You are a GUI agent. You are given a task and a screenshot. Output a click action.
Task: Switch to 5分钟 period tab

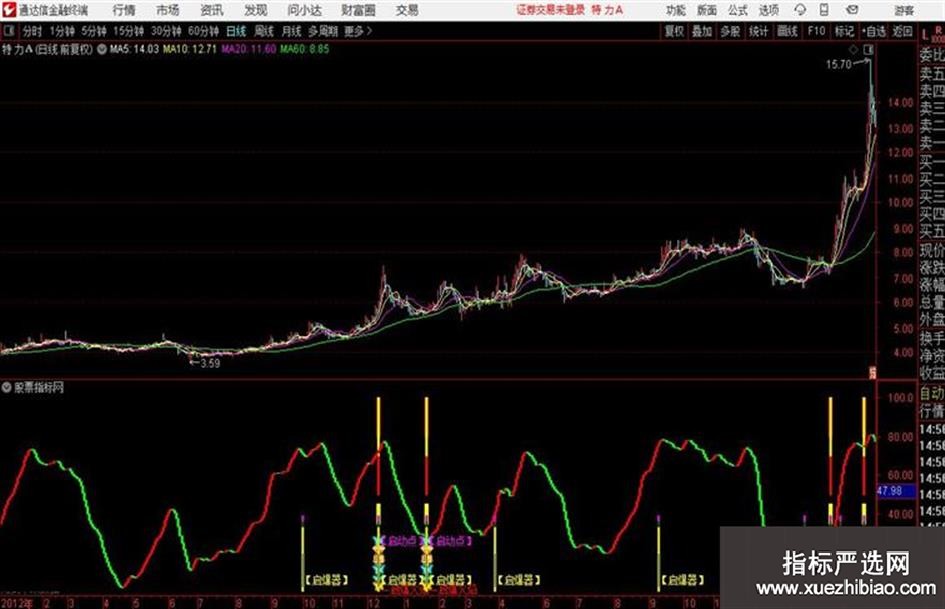point(93,31)
